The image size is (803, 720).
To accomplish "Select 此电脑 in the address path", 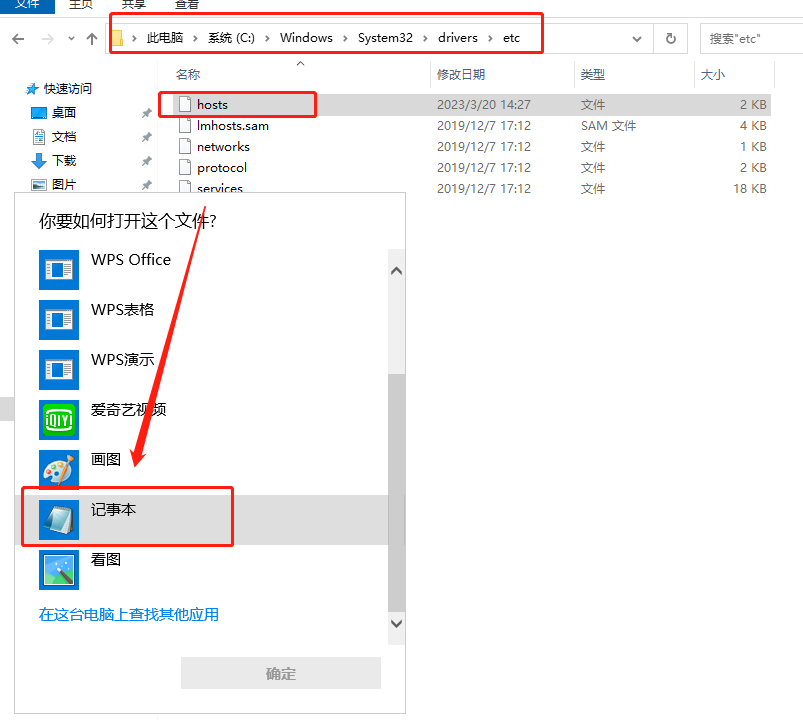I will (x=165, y=38).
